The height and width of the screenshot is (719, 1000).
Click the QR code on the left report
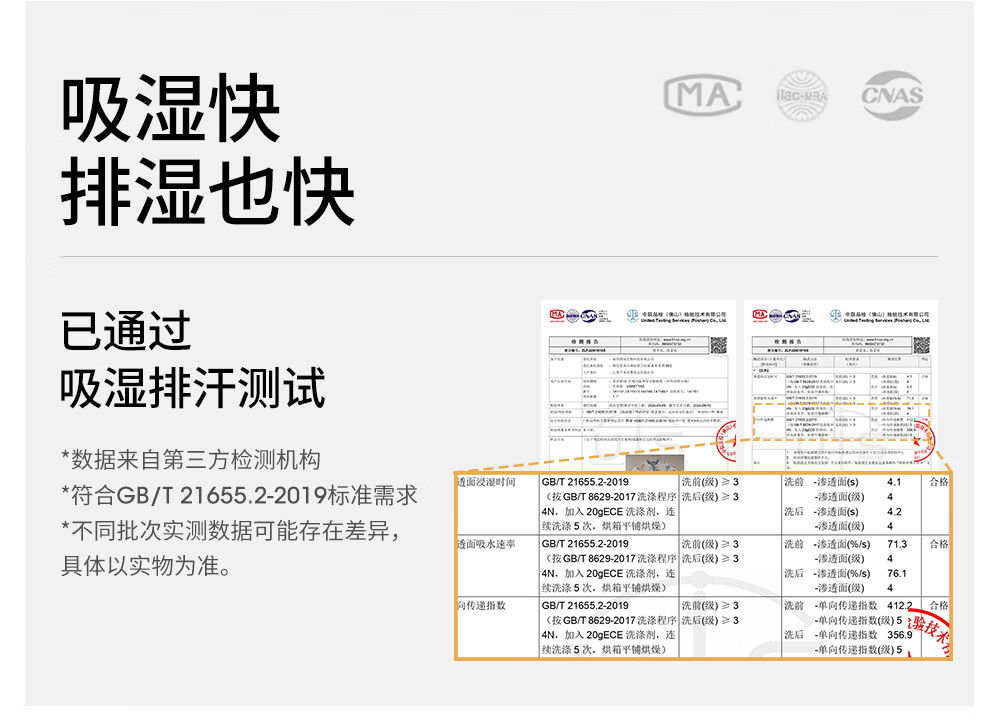click(718, 346)
